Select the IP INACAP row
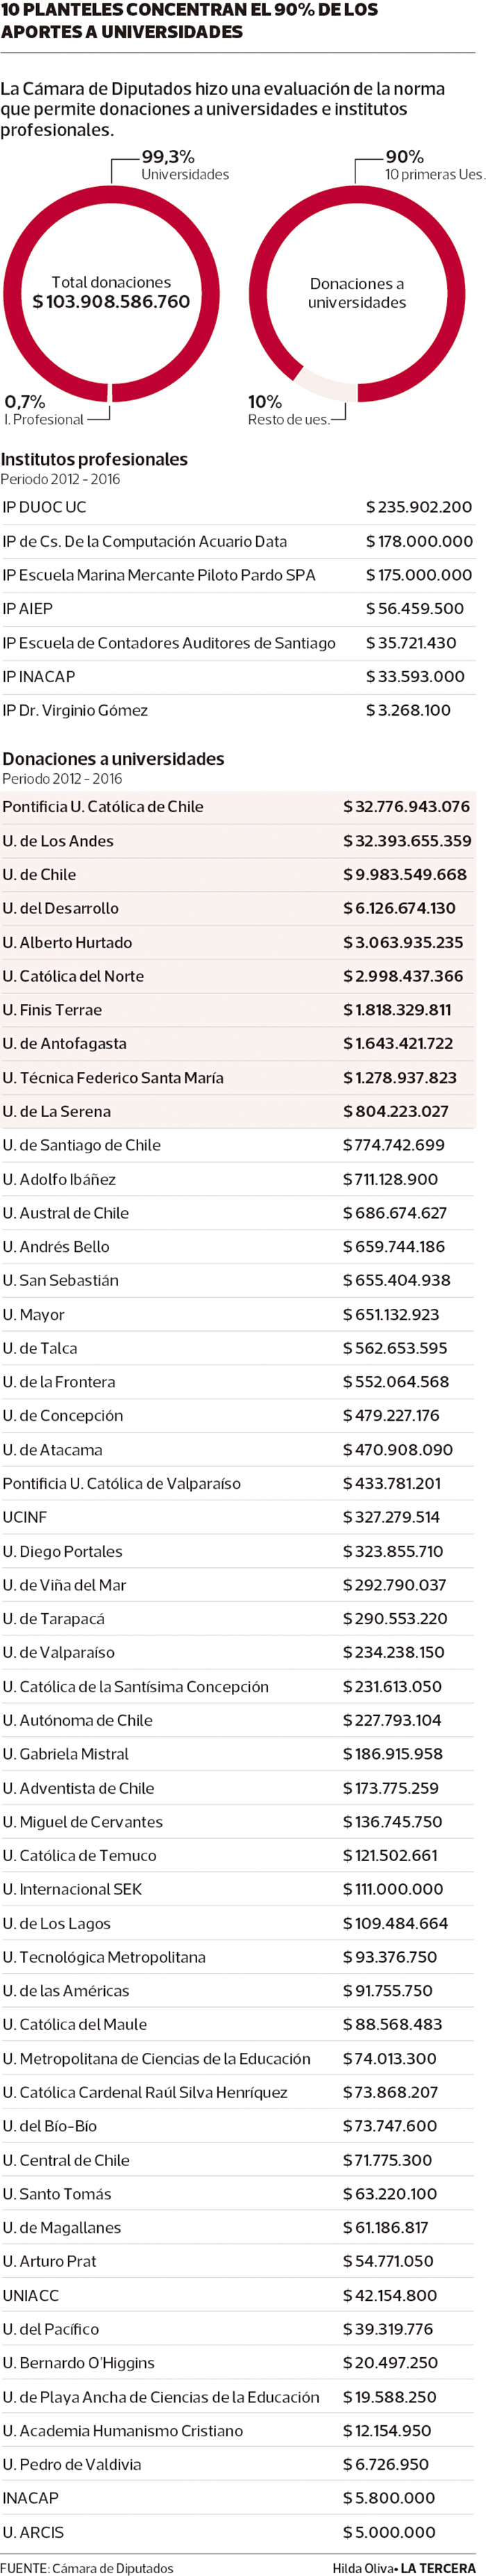The height and width of the screenshot is (2576, 486). 237,677
